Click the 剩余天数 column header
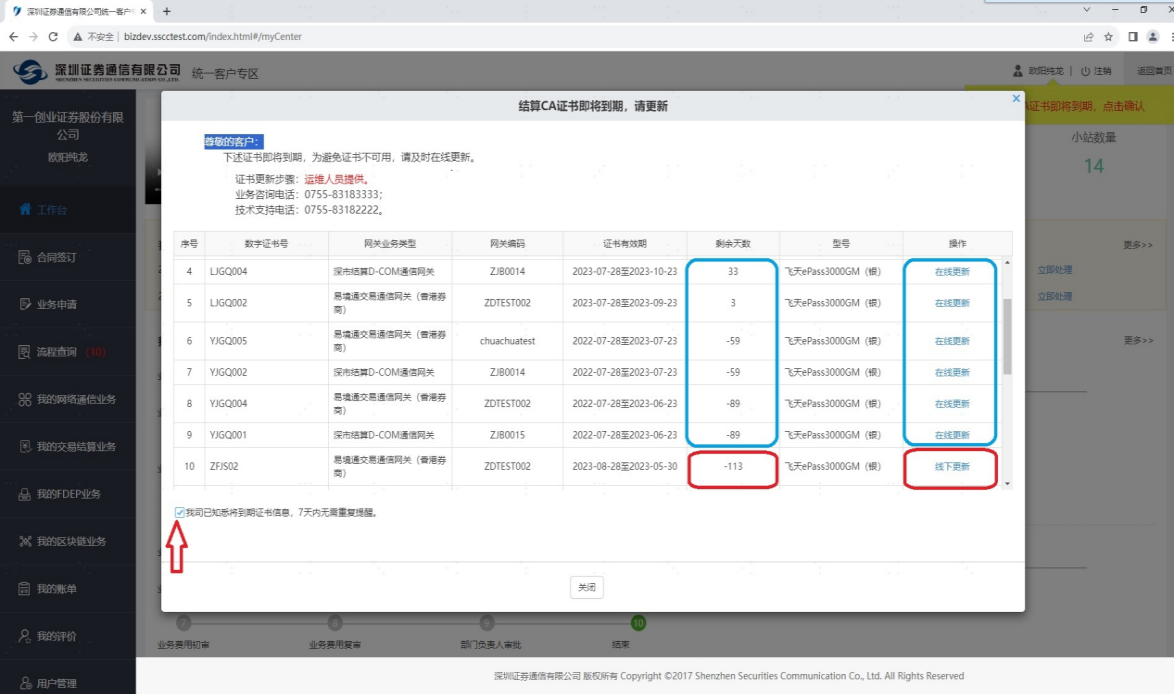 733,244
